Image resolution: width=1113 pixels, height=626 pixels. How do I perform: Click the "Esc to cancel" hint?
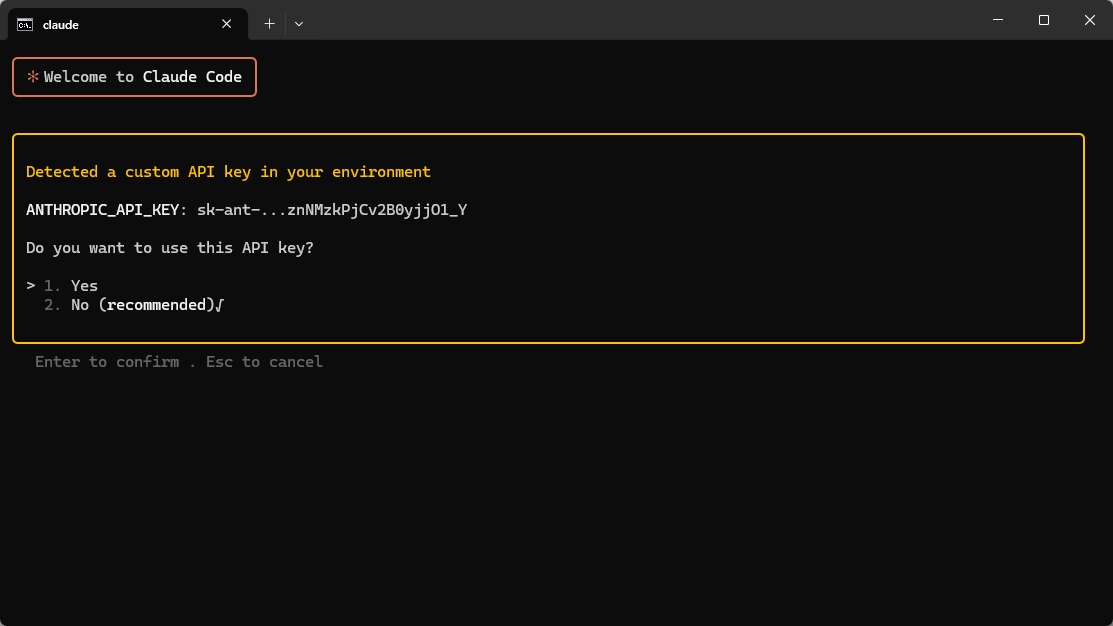click(x=264, y=362)
